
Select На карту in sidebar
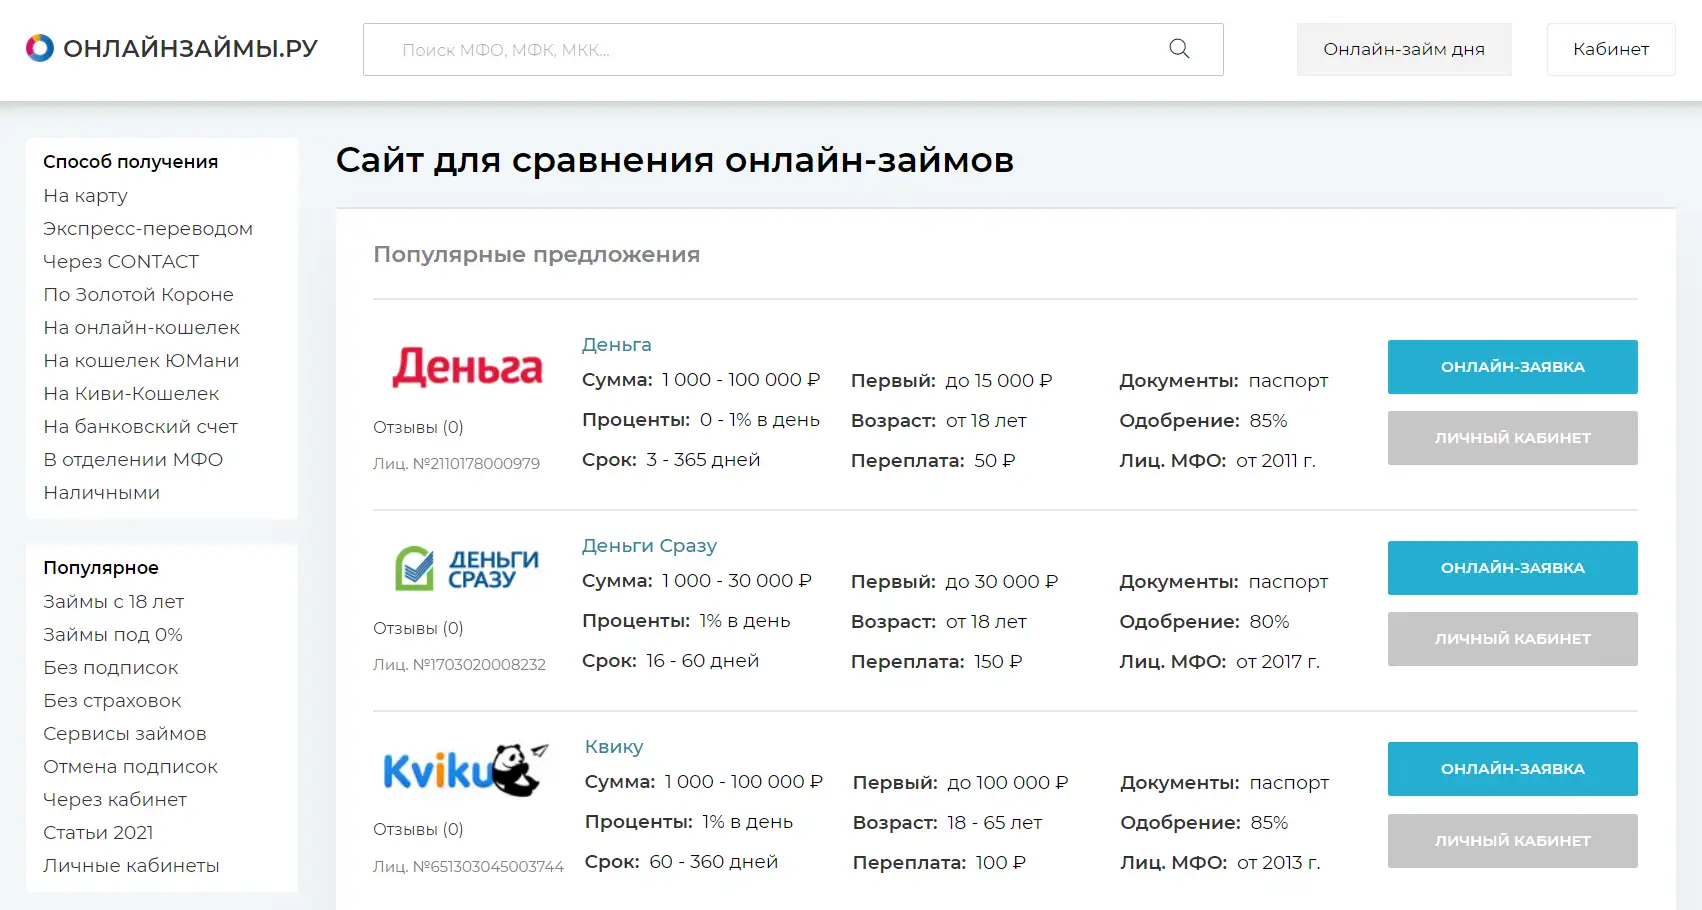[x=85, y=196]
